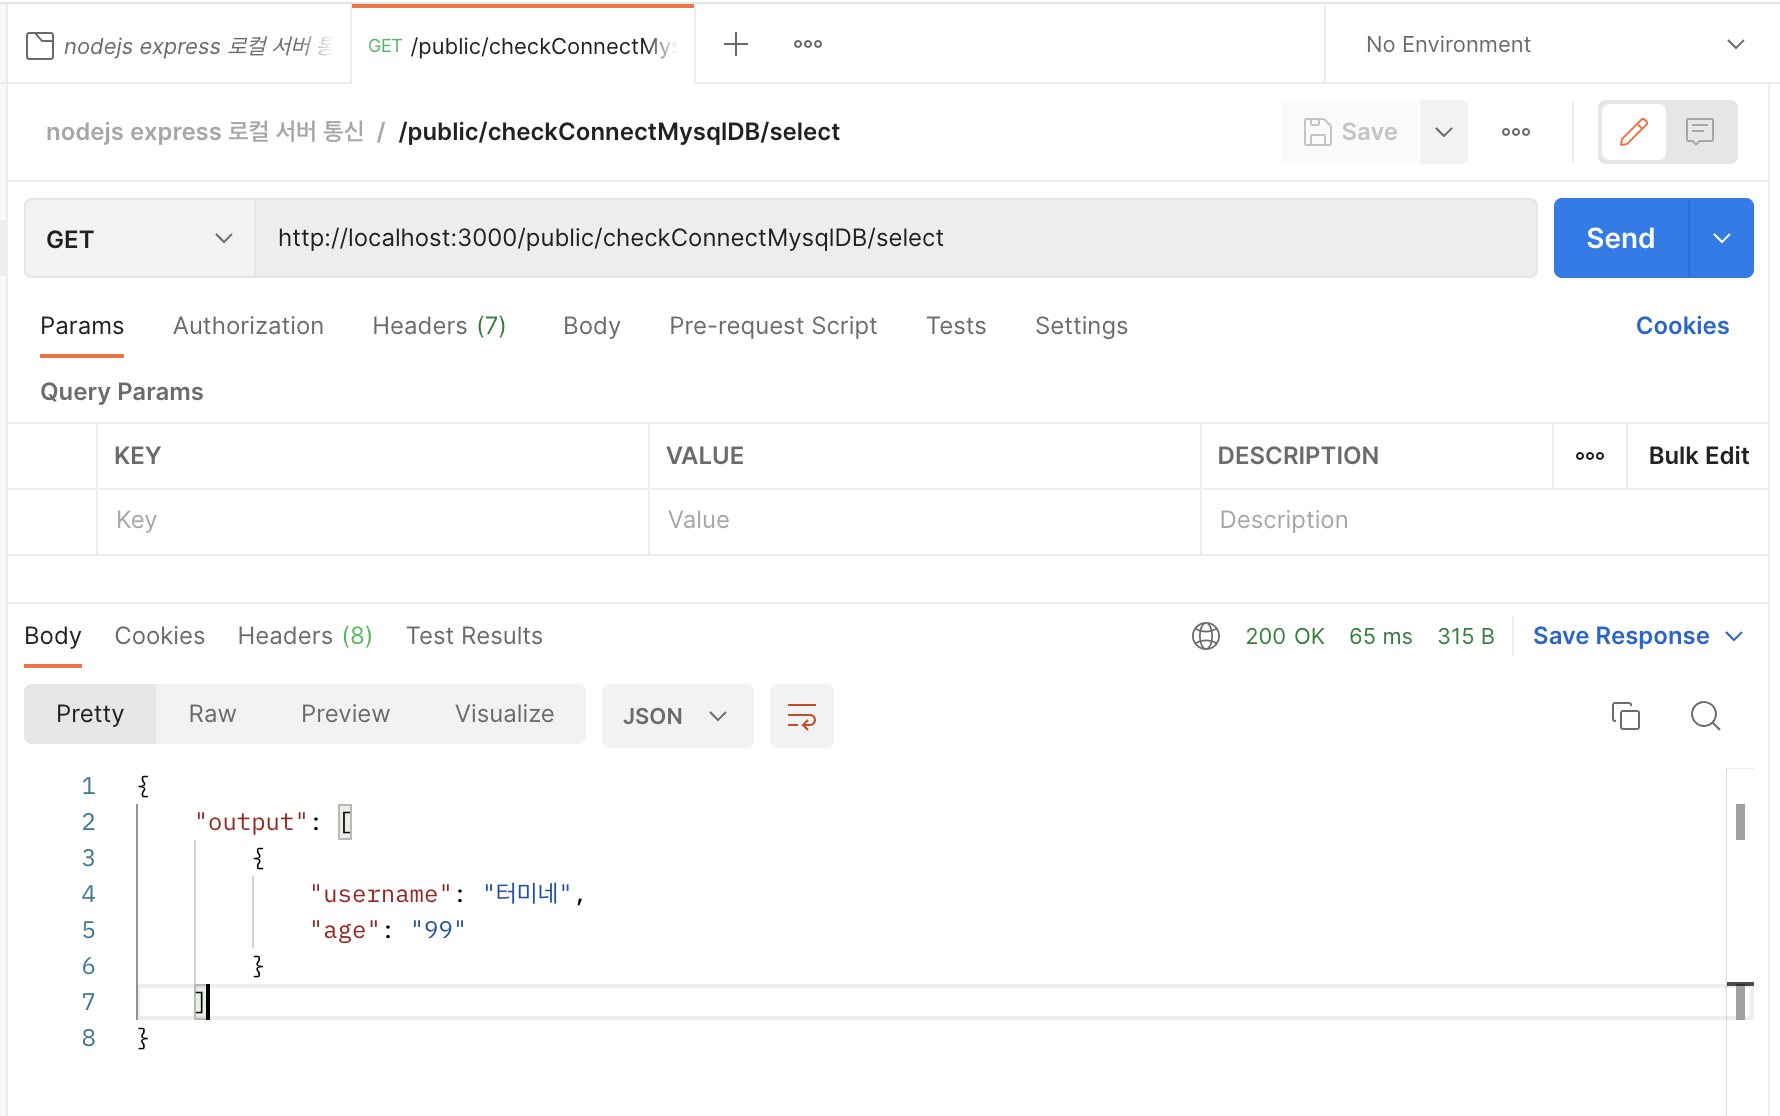Open the request Settings tab
Viewport: 1780px width, 1116px height.
(1081, 326)
